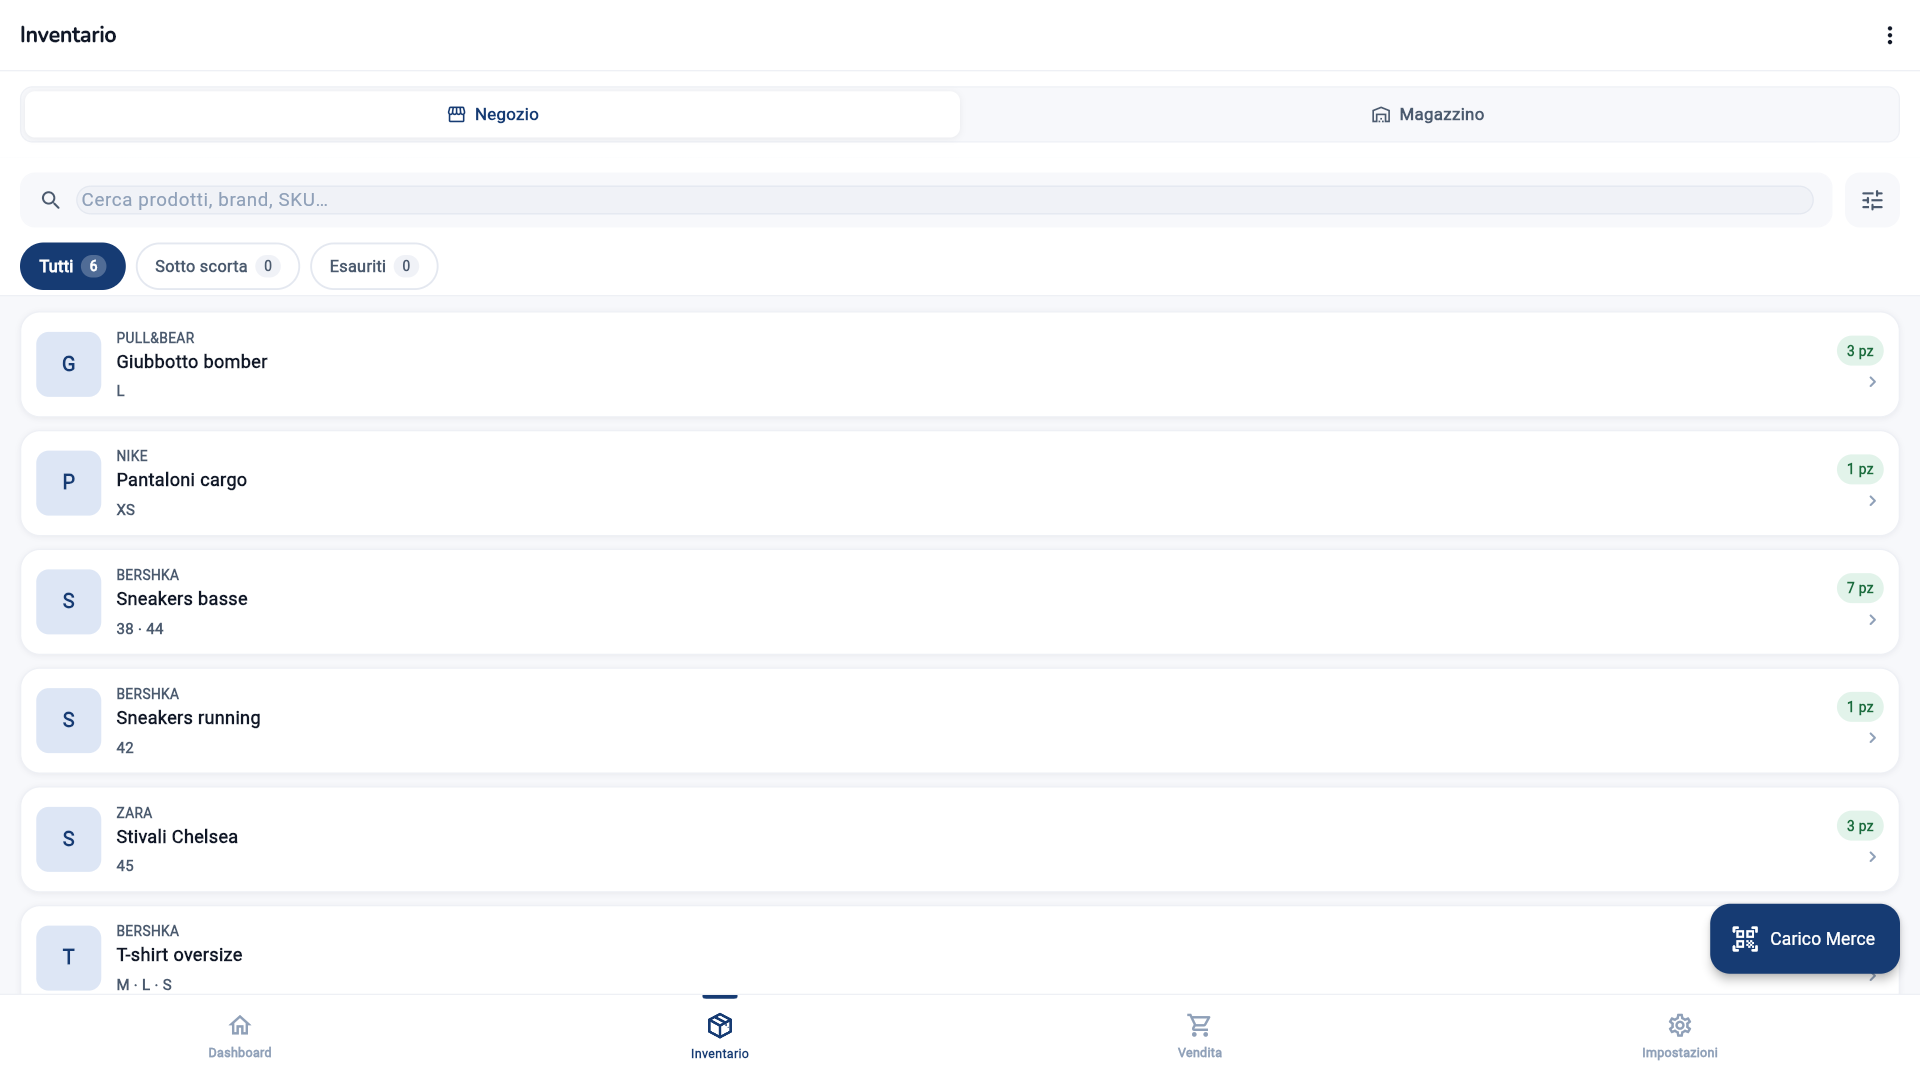This screenshot has width=1920, height=1080.
Task: Filter by Esauriti chip
Action: coord(374,266)
